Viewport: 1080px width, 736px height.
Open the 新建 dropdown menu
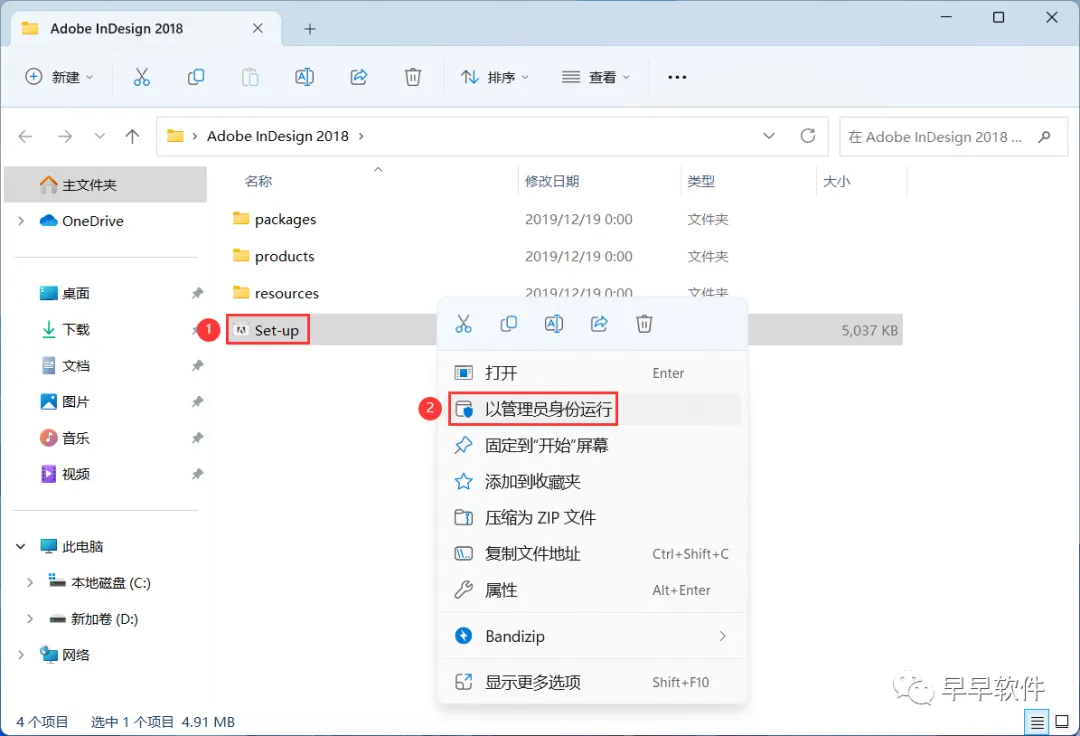pyautogui.click(x=59, y=77)
